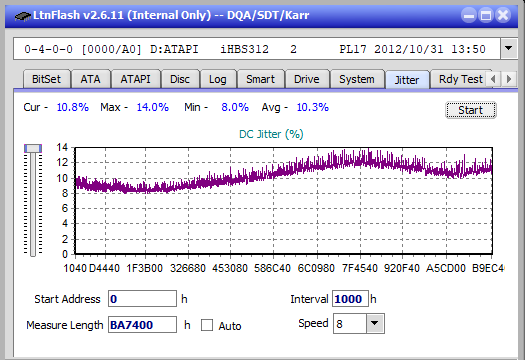525x360 pixels.
Task: Click the x-axis label 586C40
Action: coord(273,268)
